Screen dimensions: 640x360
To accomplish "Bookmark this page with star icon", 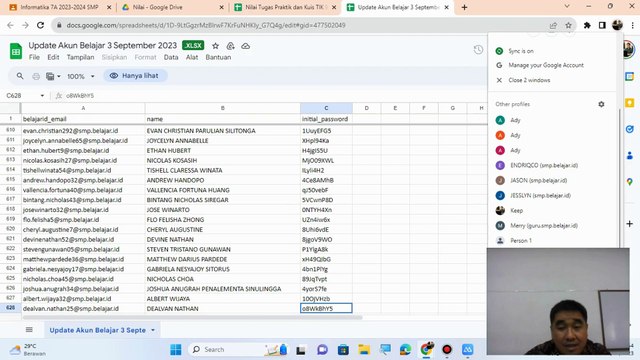I will 568,25.
